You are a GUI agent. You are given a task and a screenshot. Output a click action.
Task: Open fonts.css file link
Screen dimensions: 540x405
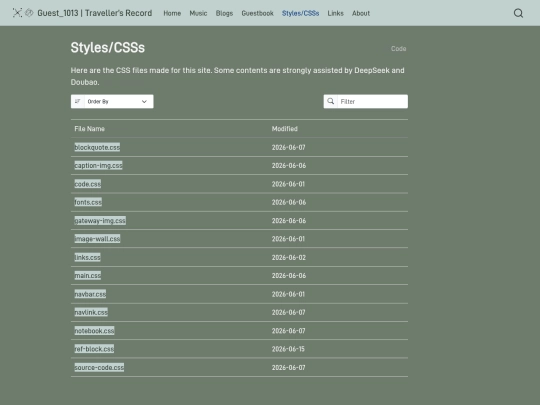click(x=88, y=202)
